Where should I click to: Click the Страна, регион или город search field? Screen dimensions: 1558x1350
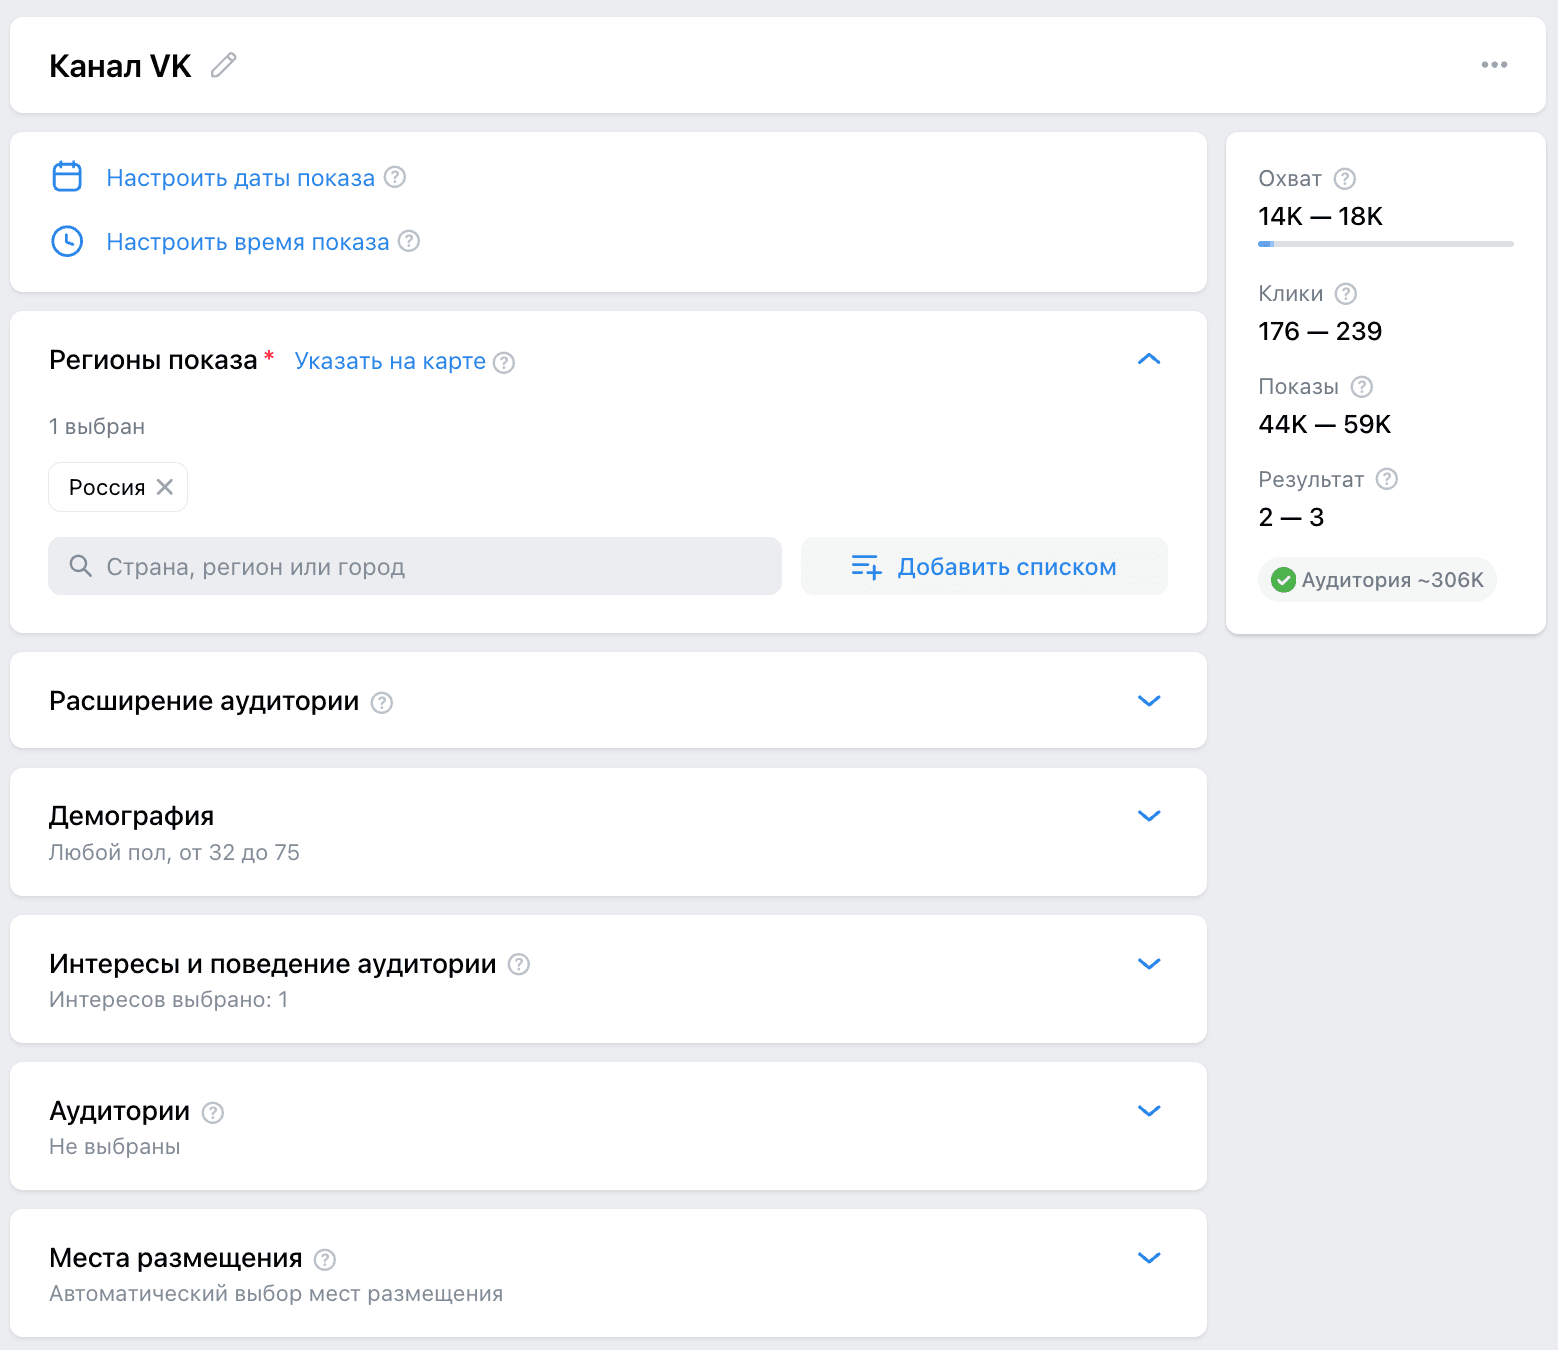415,566
